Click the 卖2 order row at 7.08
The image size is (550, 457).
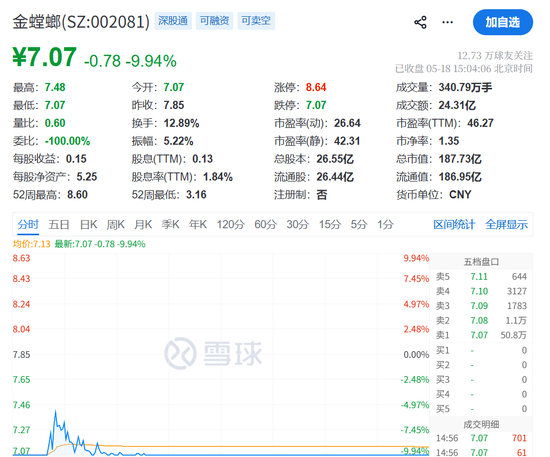(x=481, y=321)
